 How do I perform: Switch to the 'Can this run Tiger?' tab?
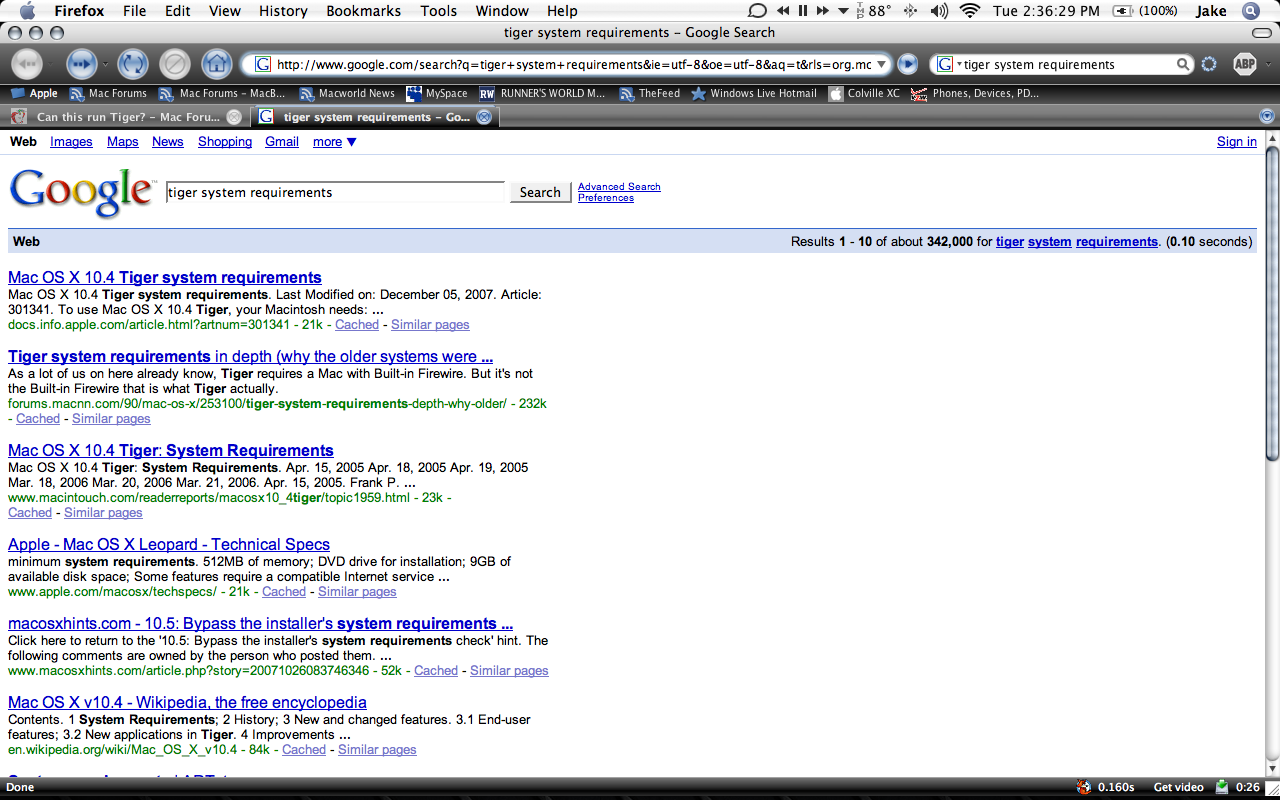[x=125, y=117]
